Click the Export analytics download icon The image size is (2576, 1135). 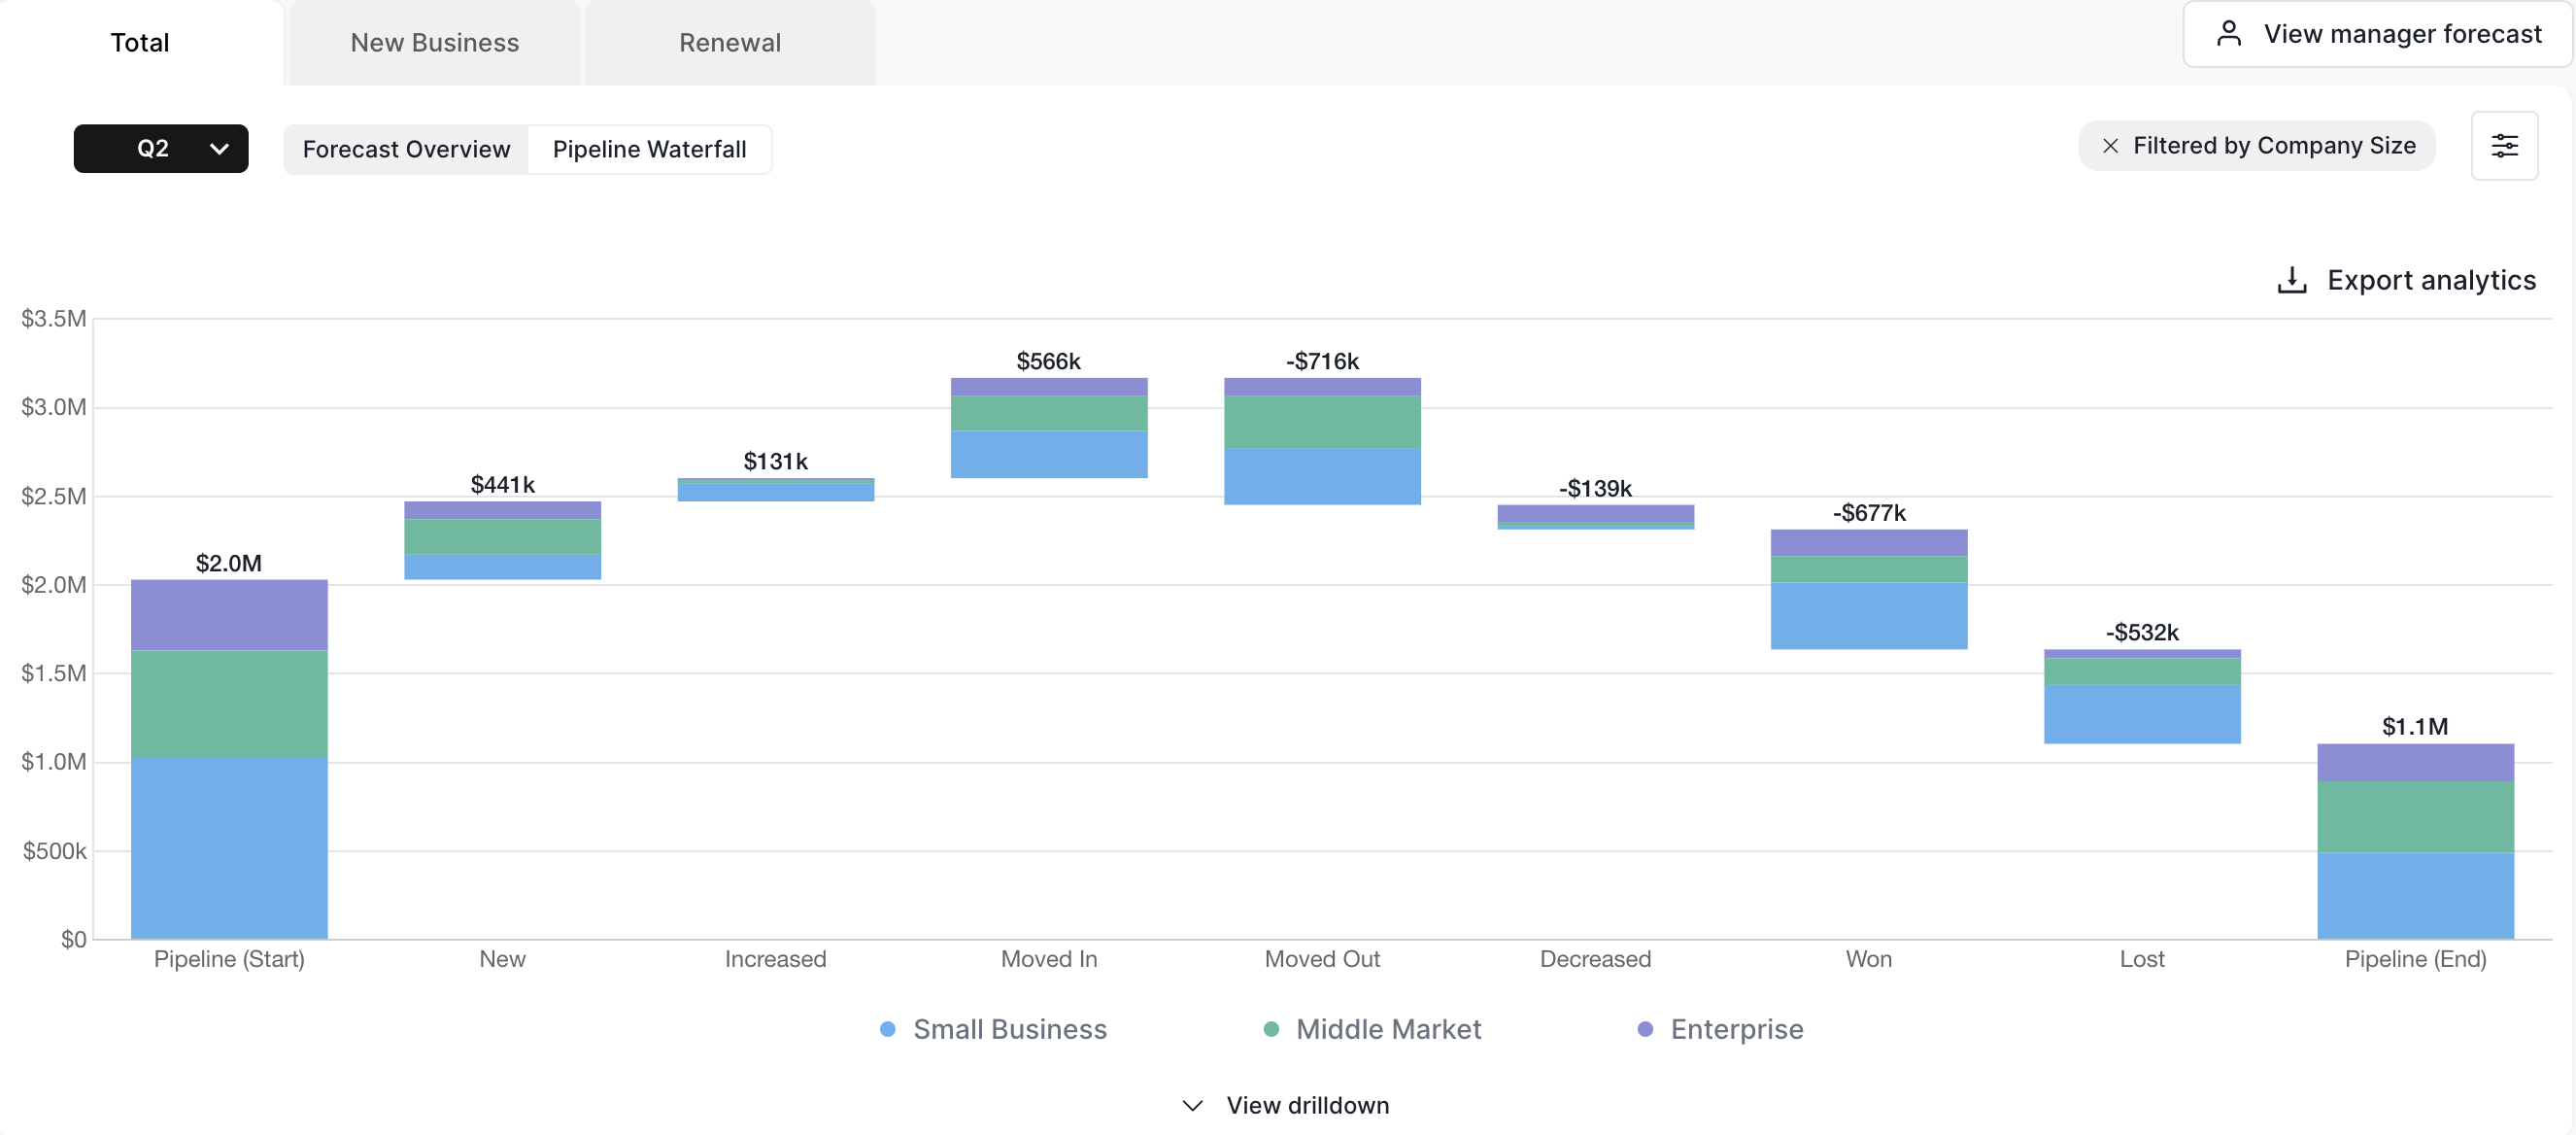(2291, 280)
